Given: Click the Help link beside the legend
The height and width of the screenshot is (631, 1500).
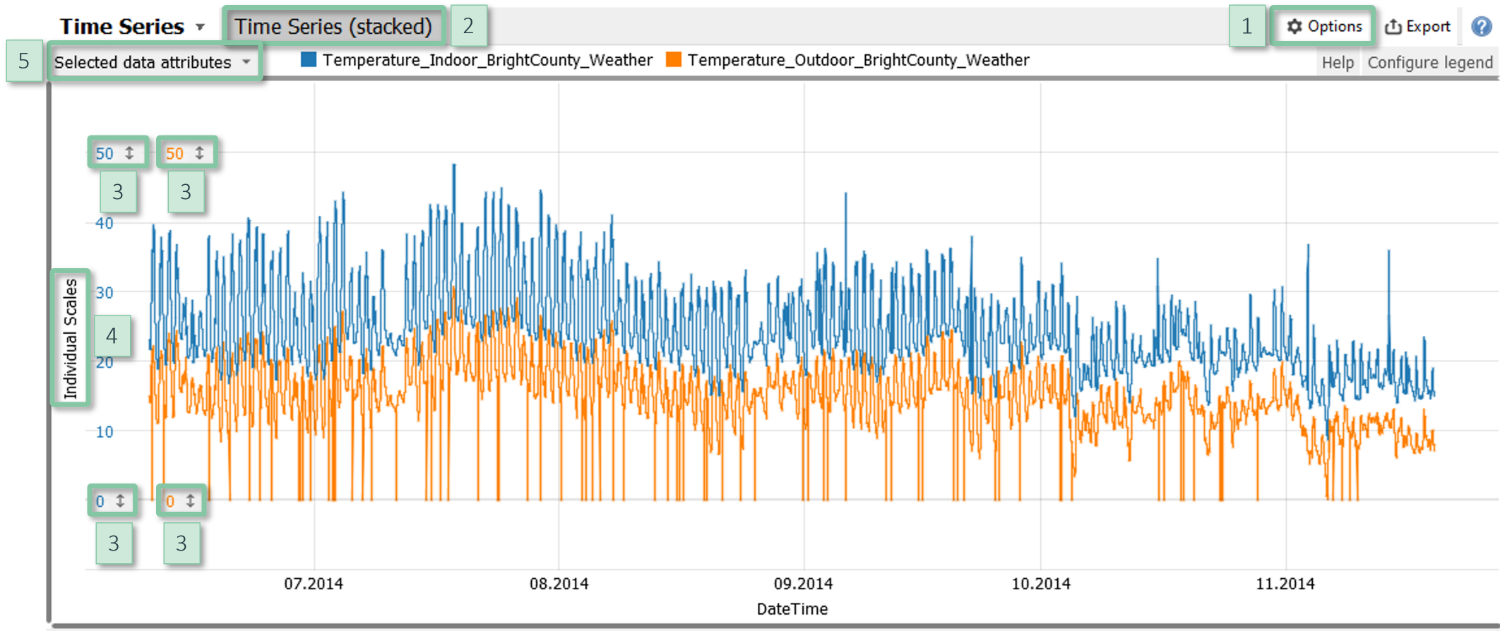Looking at the screenshot, I should coord(1337,63).
